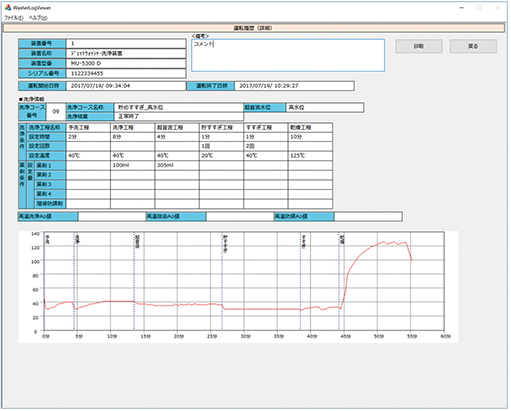Viewport: 511px width, 411px height.
Task: Click the 運転履歴（詳細） header bar
Action: click(253, 28)
